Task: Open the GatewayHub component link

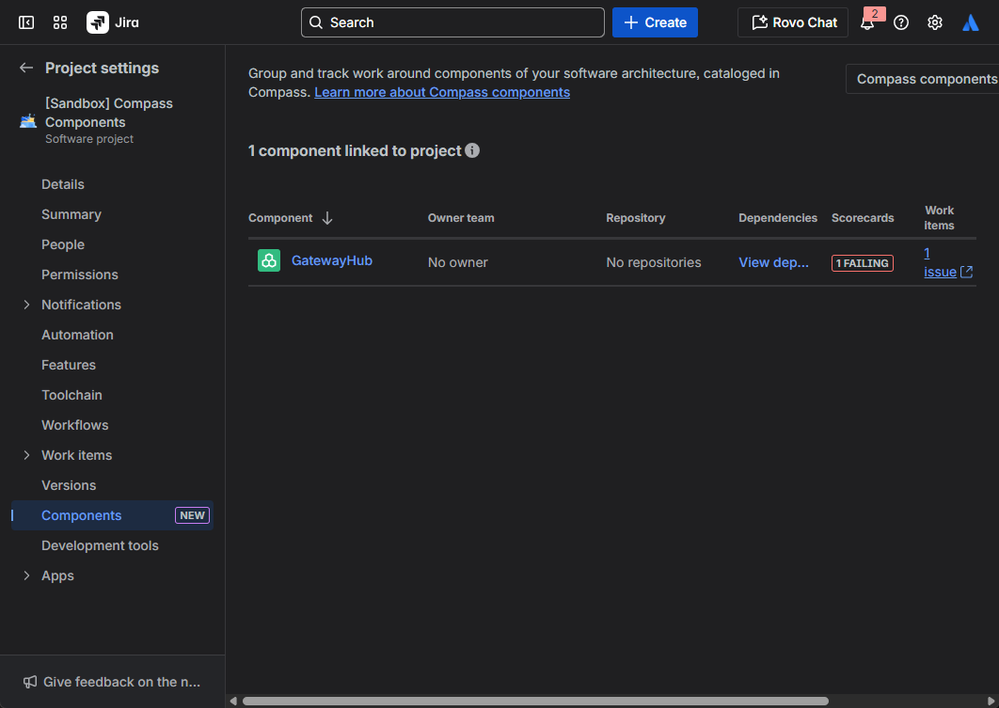Action: coord(331,261)
